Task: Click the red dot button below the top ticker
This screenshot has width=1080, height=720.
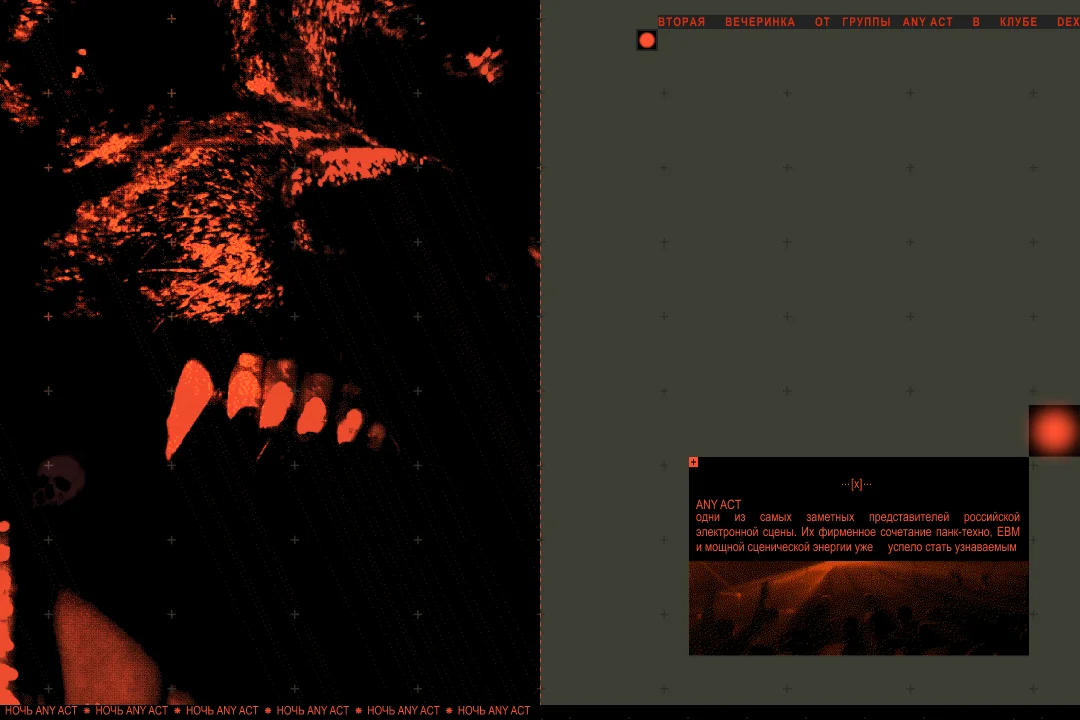Action: tap(646, 40)
